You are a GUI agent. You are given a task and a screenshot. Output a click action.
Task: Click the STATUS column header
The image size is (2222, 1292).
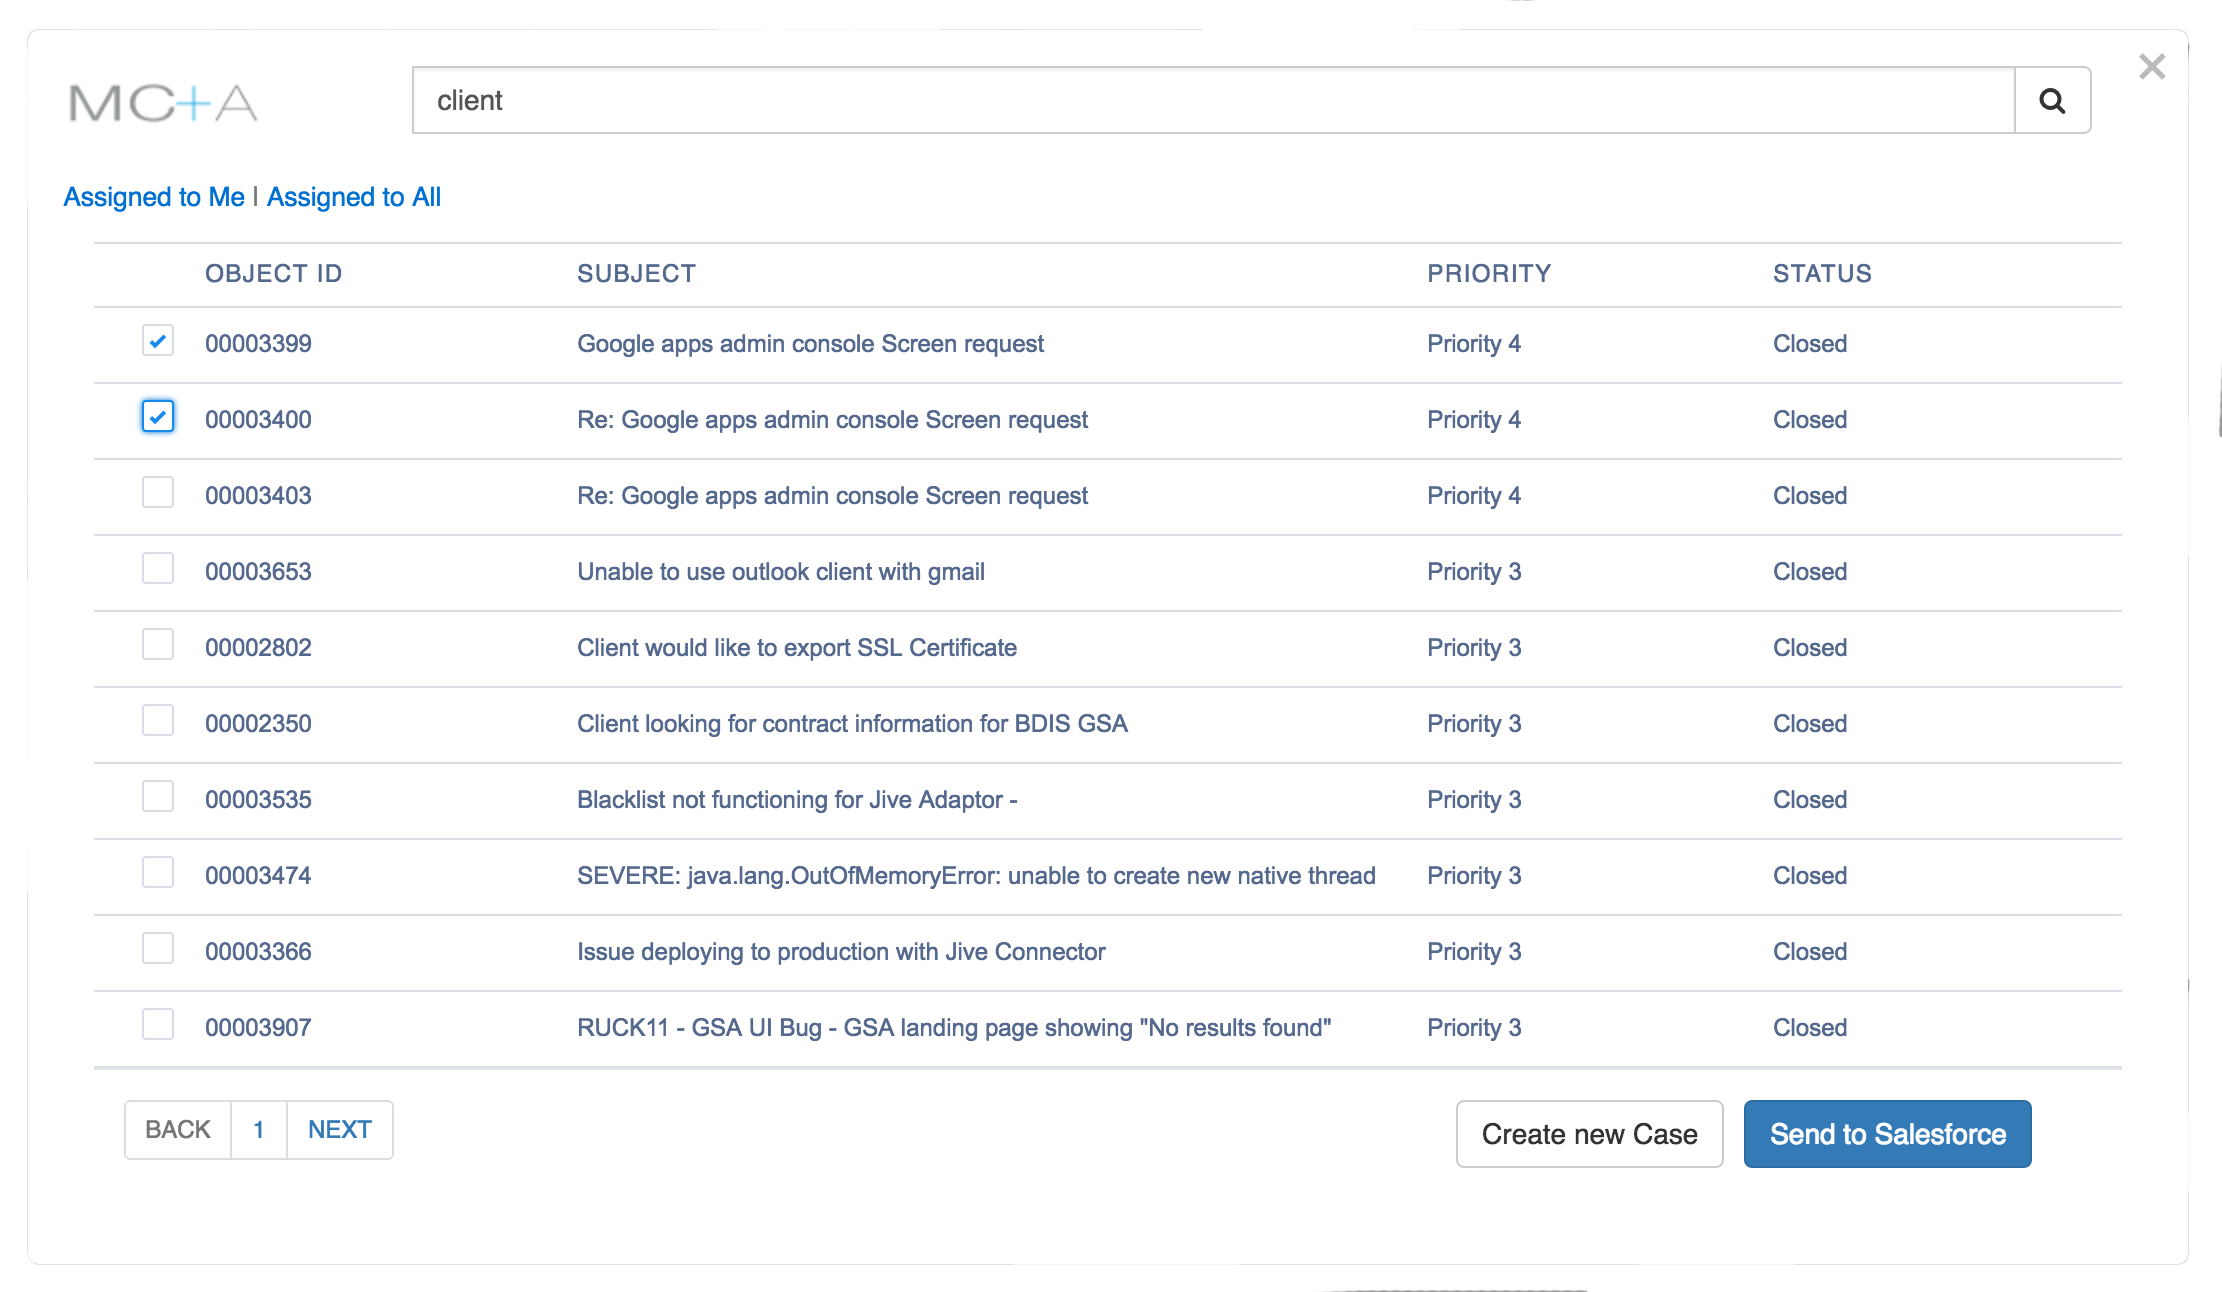click(x=1822, y=274)
